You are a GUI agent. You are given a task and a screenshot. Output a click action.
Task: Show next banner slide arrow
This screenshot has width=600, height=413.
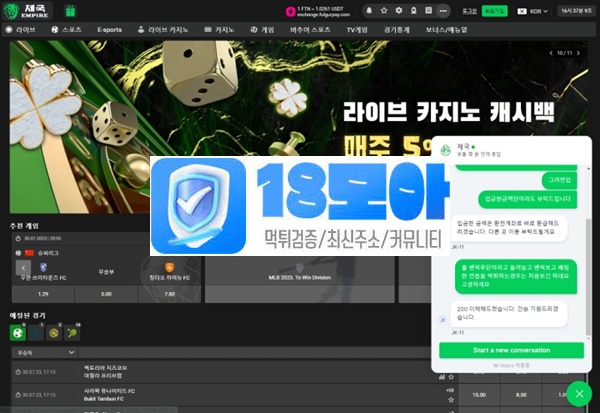[578, 53]
